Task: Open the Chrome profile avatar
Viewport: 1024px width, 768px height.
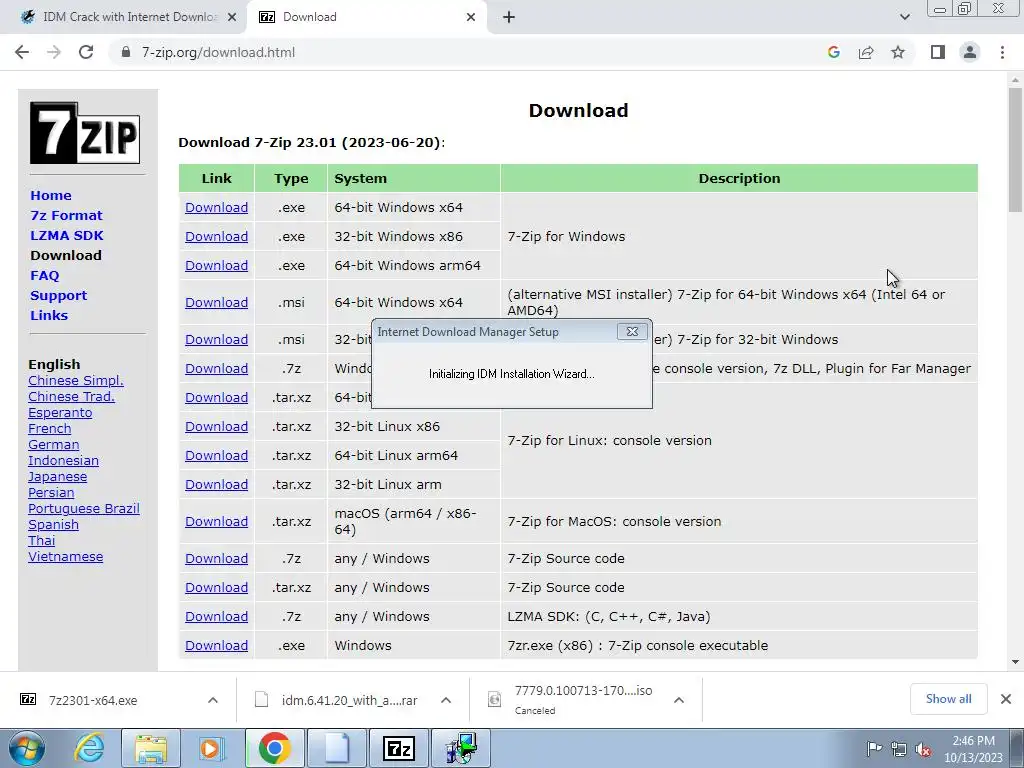Action: (x=970, y=52)
